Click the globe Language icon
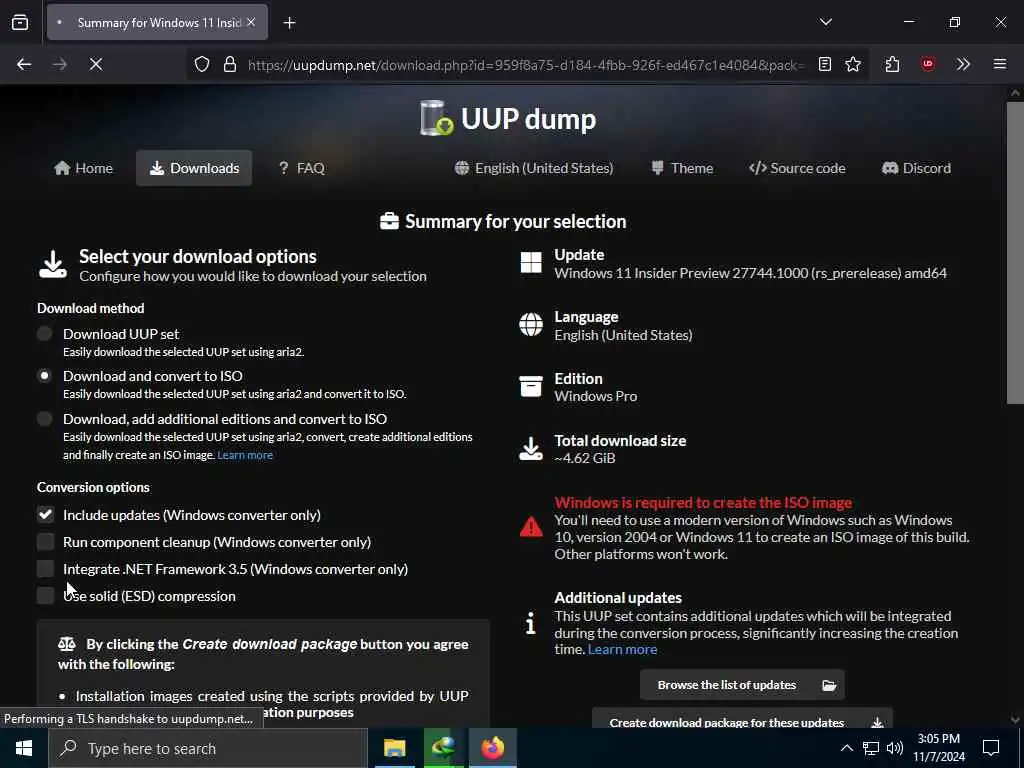Screen dimensions: 1024x768 click(531, 325)
